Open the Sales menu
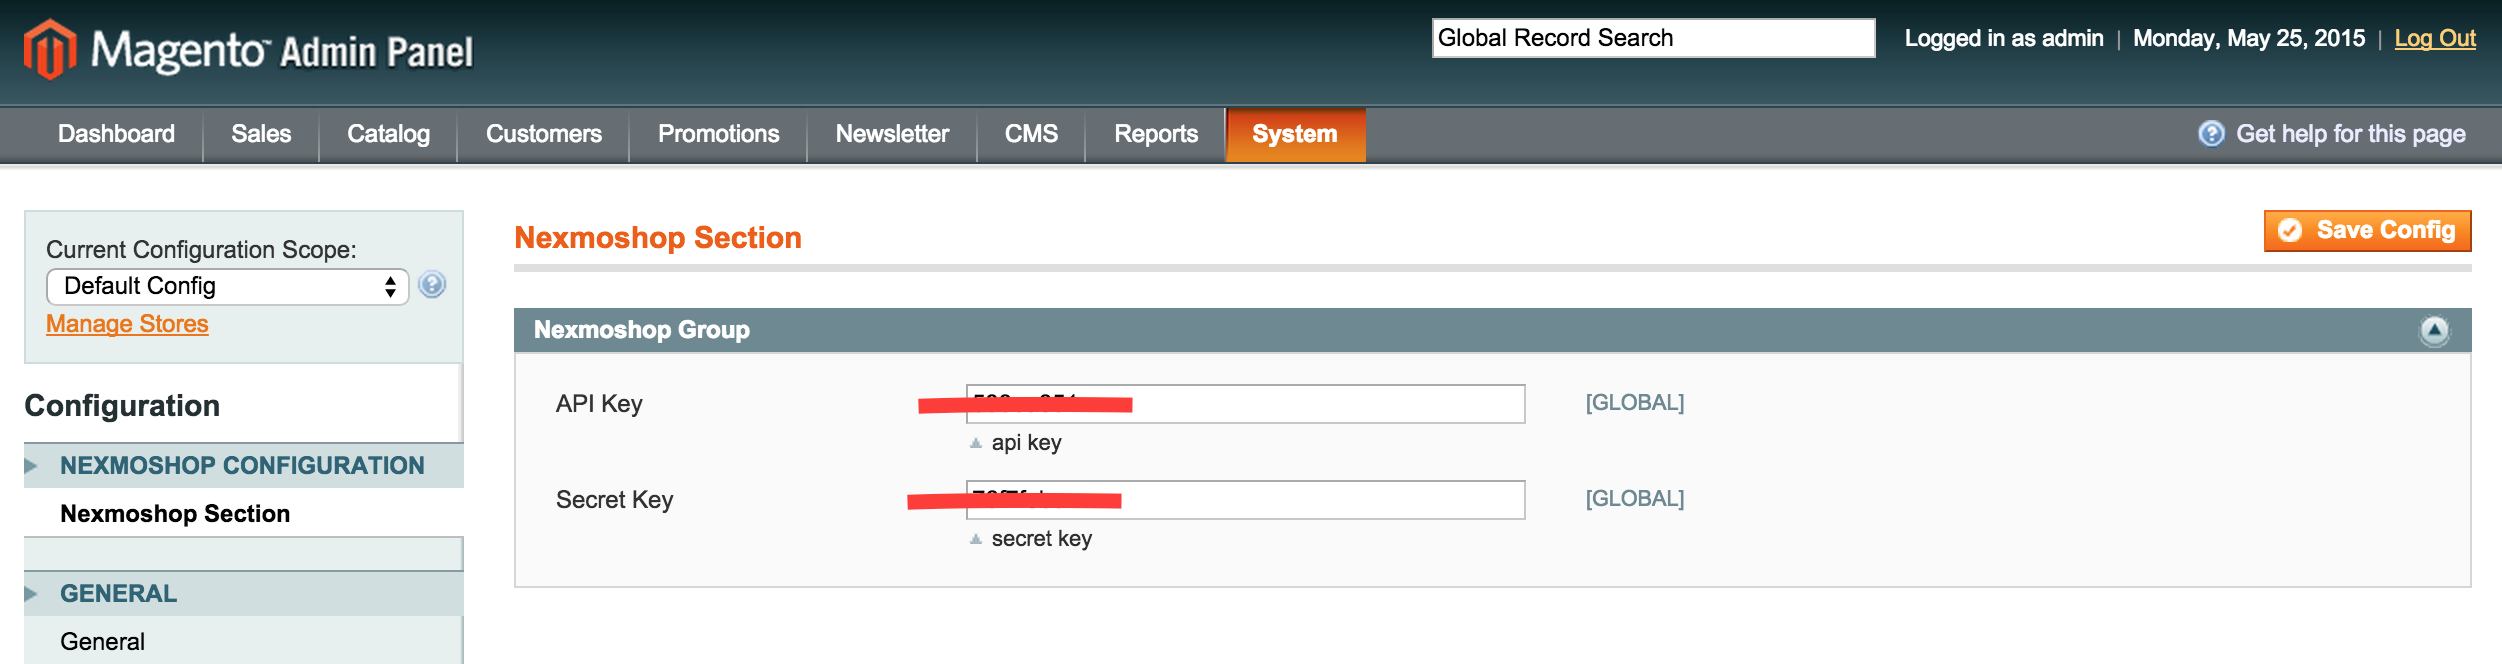This screenshot has width=2502, height=664. tap(261, 134)
